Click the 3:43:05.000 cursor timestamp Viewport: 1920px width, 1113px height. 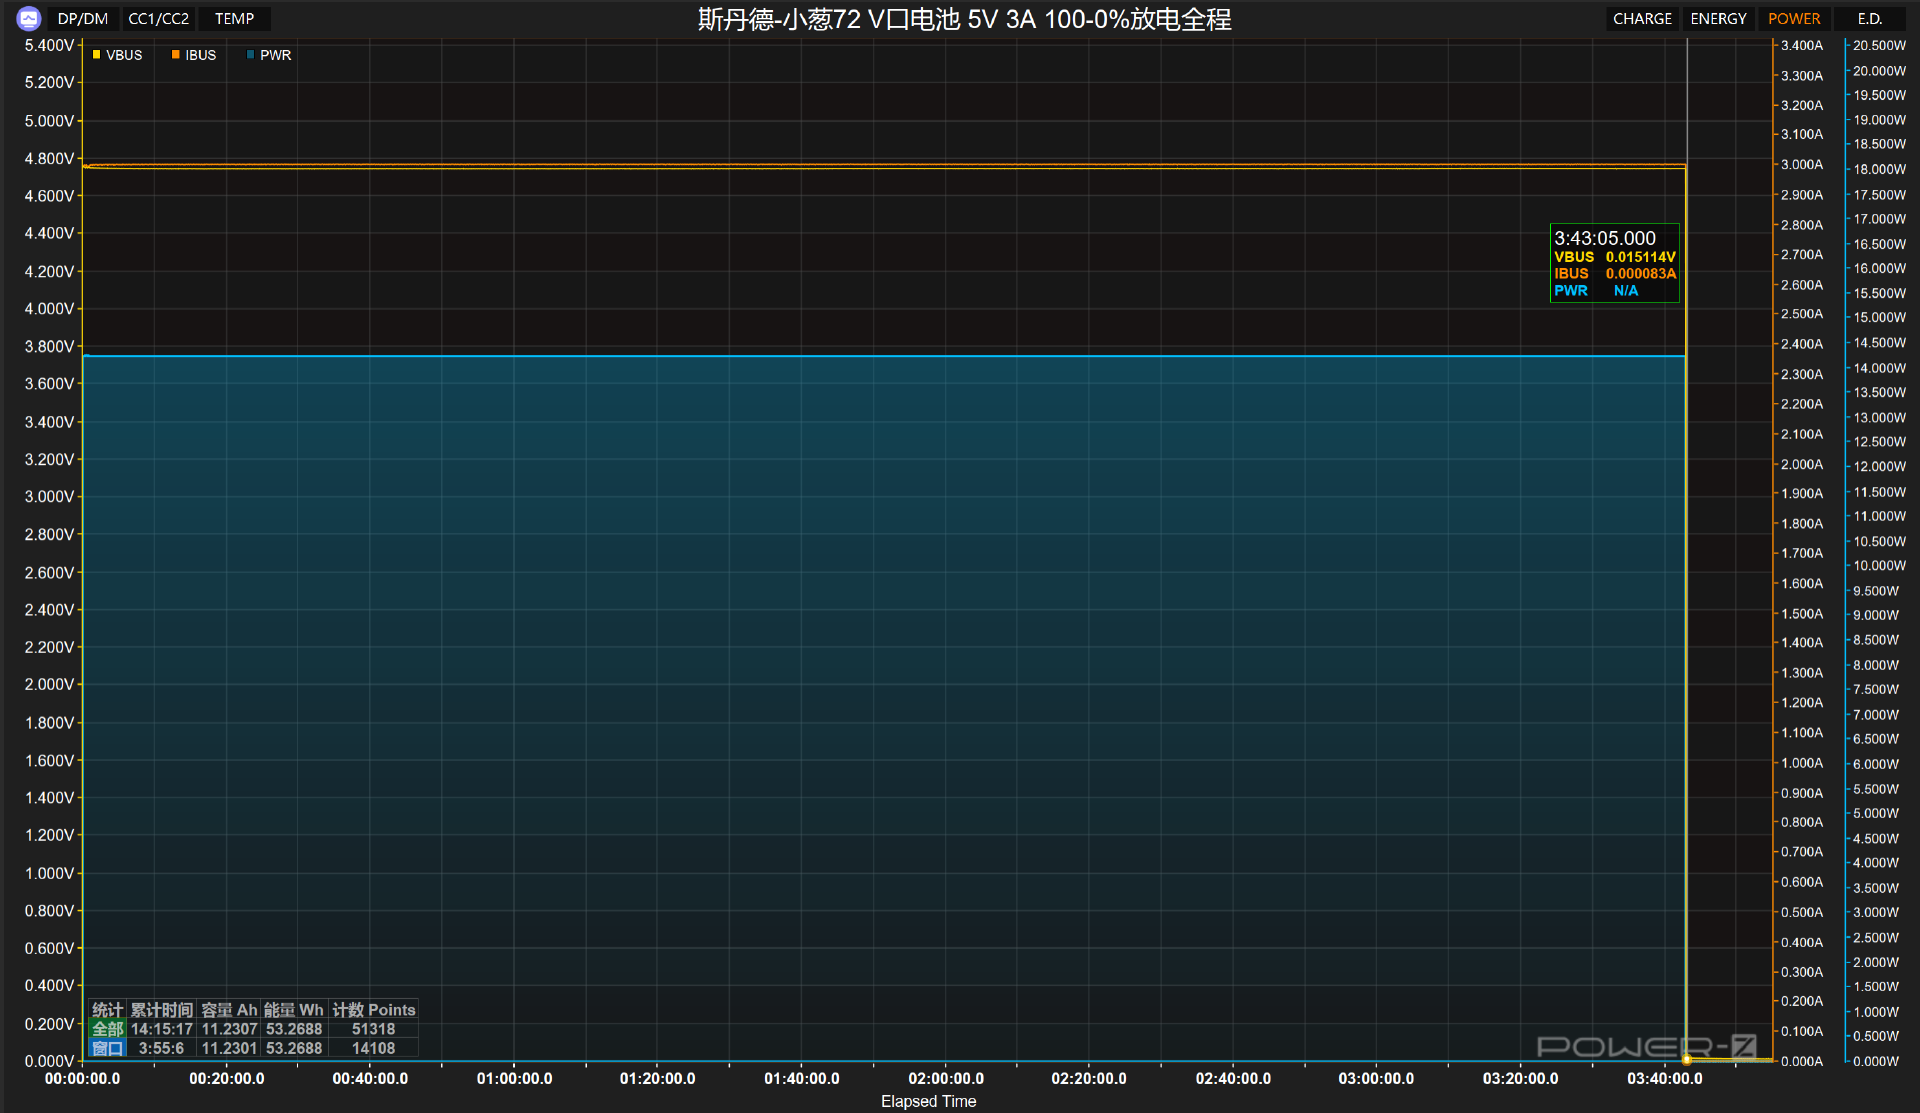point(1605,238)
